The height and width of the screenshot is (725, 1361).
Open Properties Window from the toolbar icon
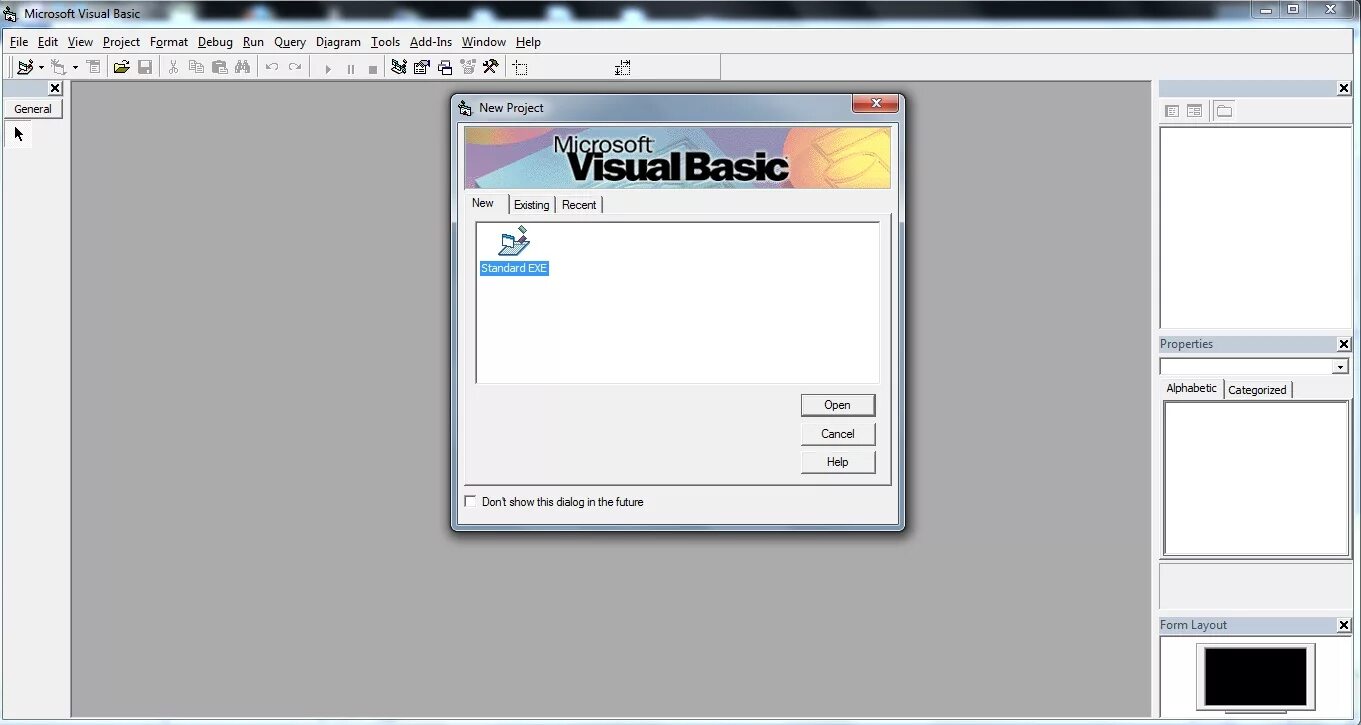click(x=422, y=67)
